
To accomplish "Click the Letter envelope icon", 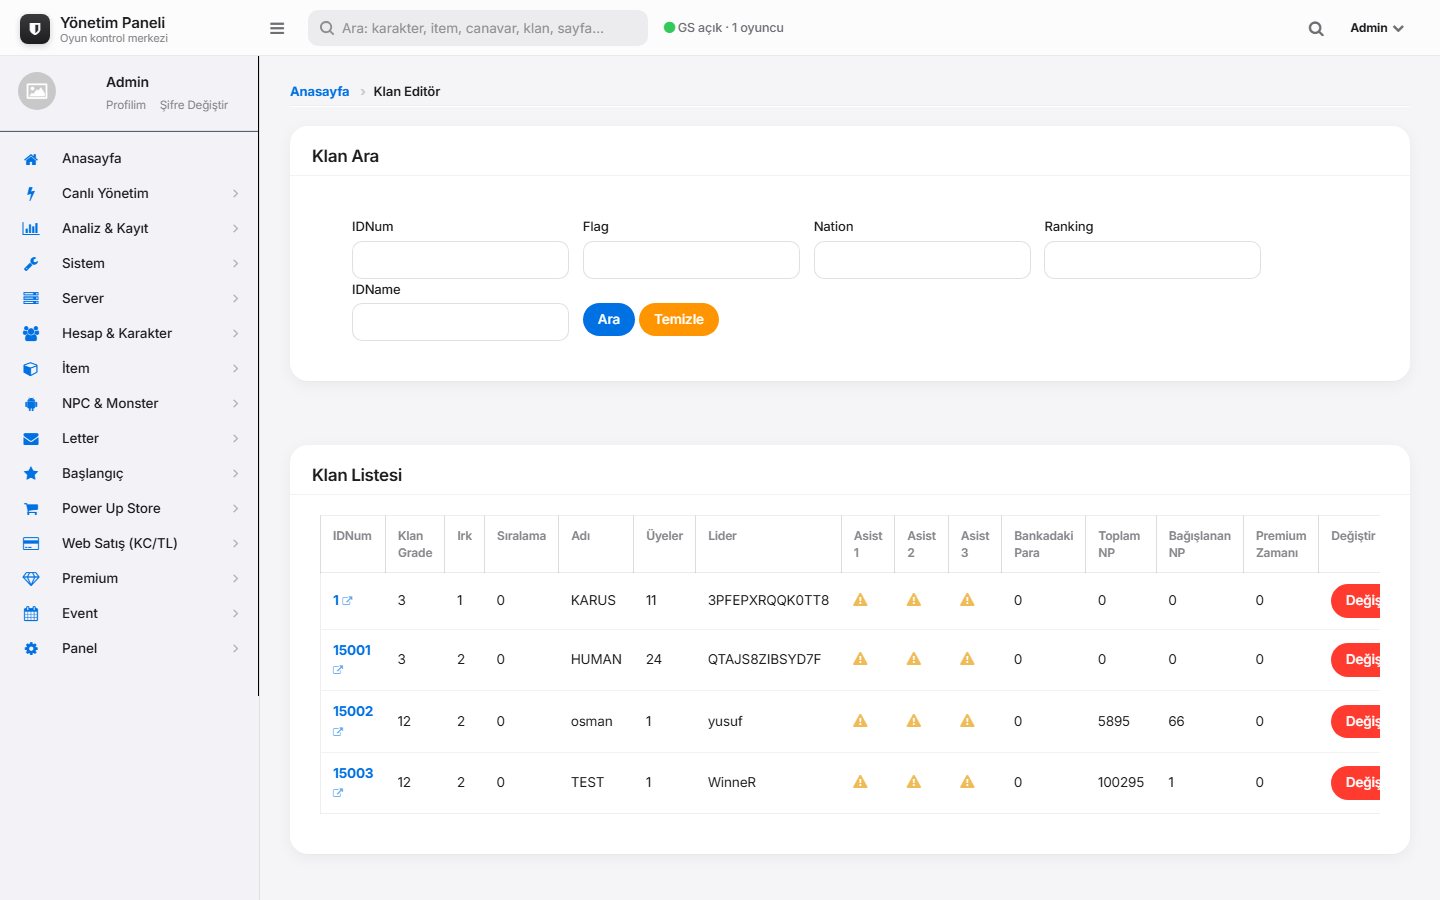I will click(x=31, y=439).
